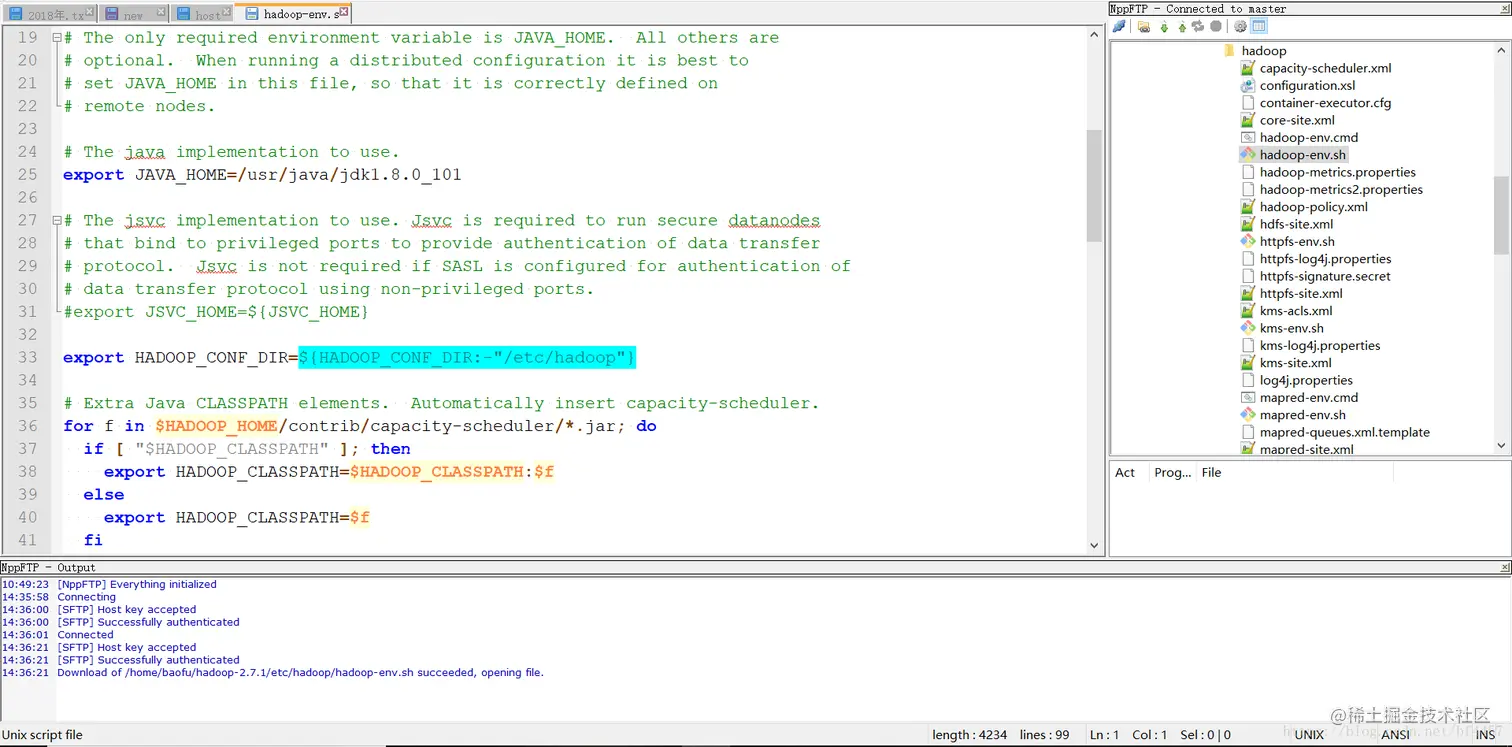The width and height of the screenshot is (1512, 747).
Task: Click editor scrollbar down arrow
Action: tap(1094, 546)
